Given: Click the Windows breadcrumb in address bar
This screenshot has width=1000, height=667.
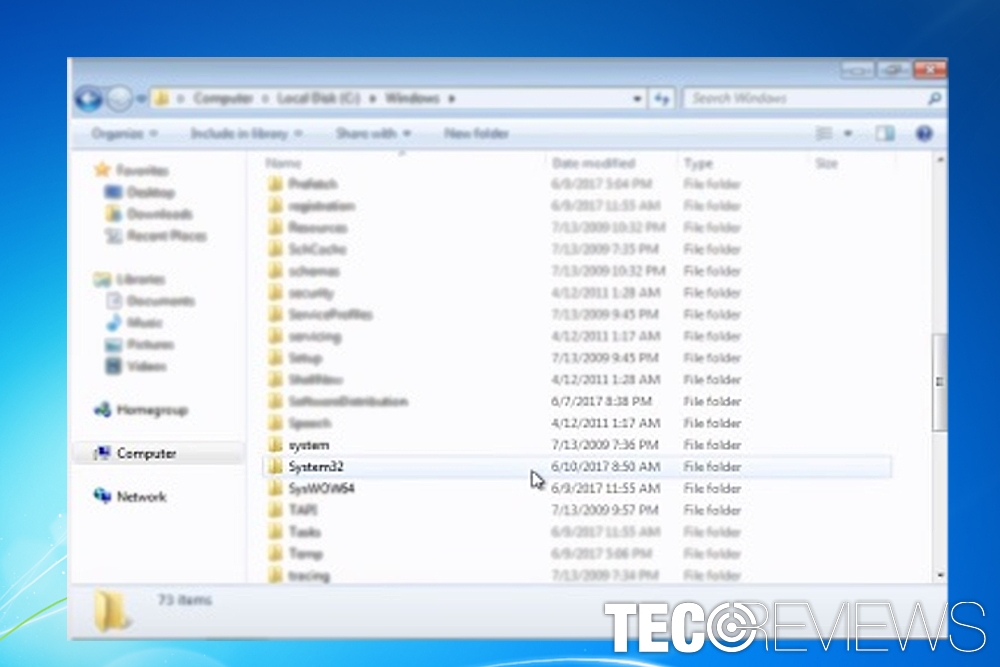Looking at the screenshot, I should point(413,98).
